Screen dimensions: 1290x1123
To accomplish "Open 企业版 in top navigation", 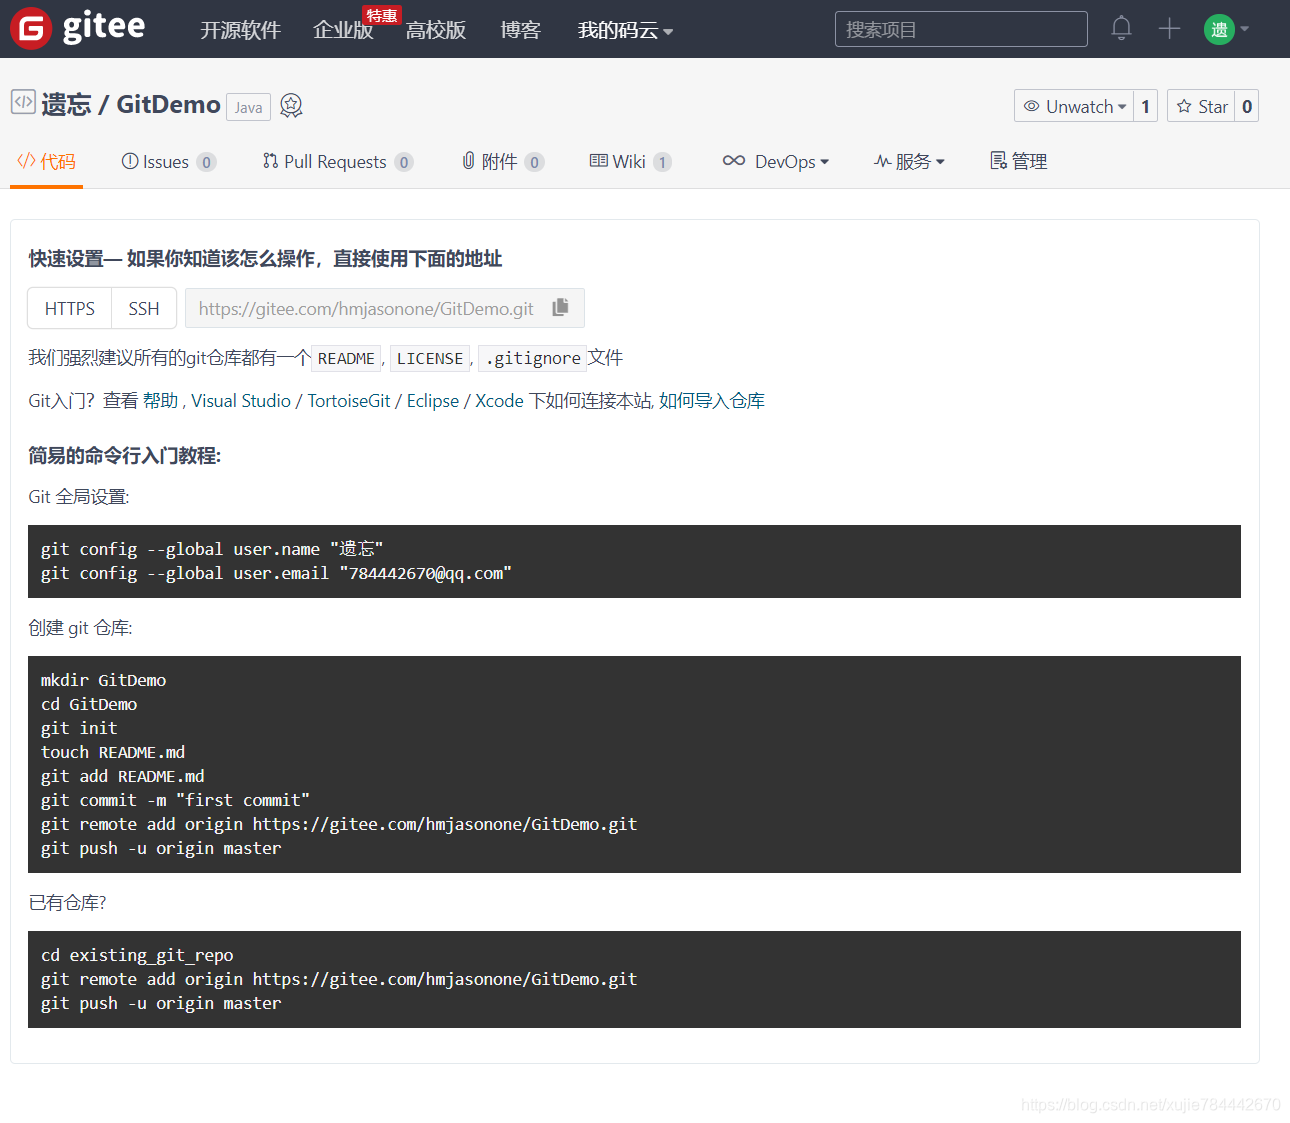I will [x=342, y=31].
